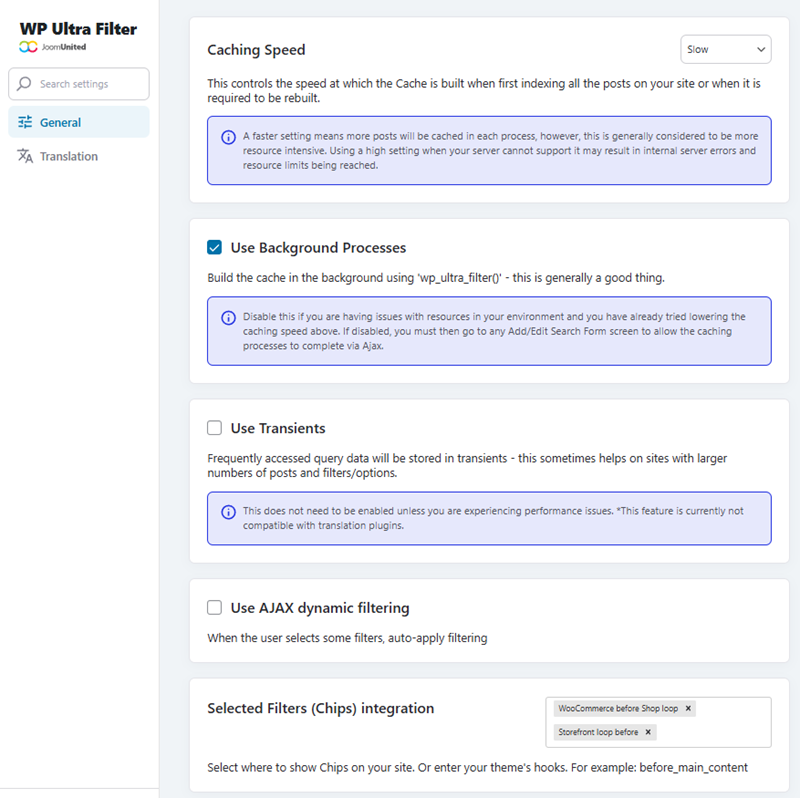
Task: Remove the WooCommerce before Shop loop chip
Action: 688,708
